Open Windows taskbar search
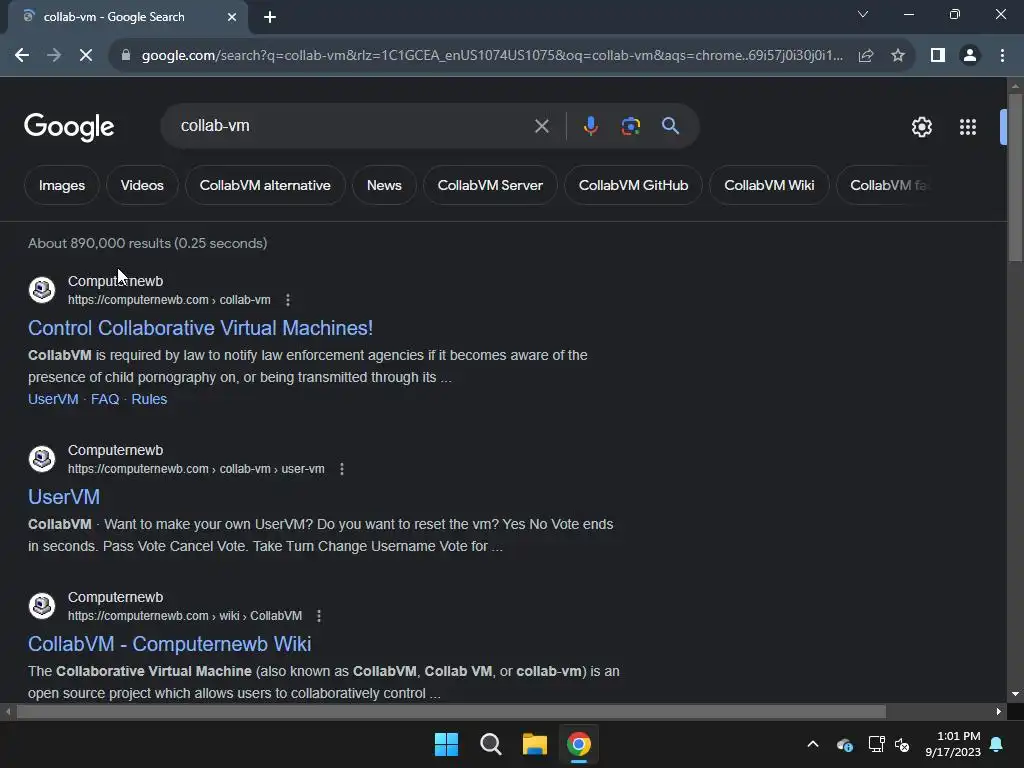Screen dimensions: 1024x768 [490, 744]
